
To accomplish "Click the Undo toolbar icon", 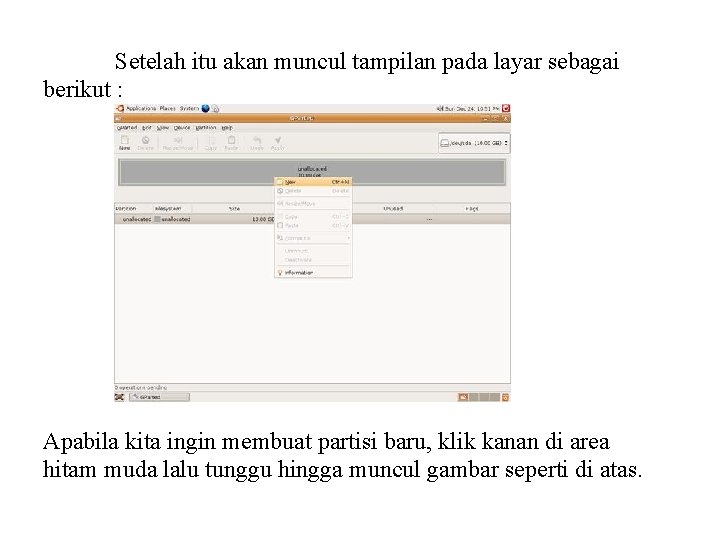I will pos(257,142).
